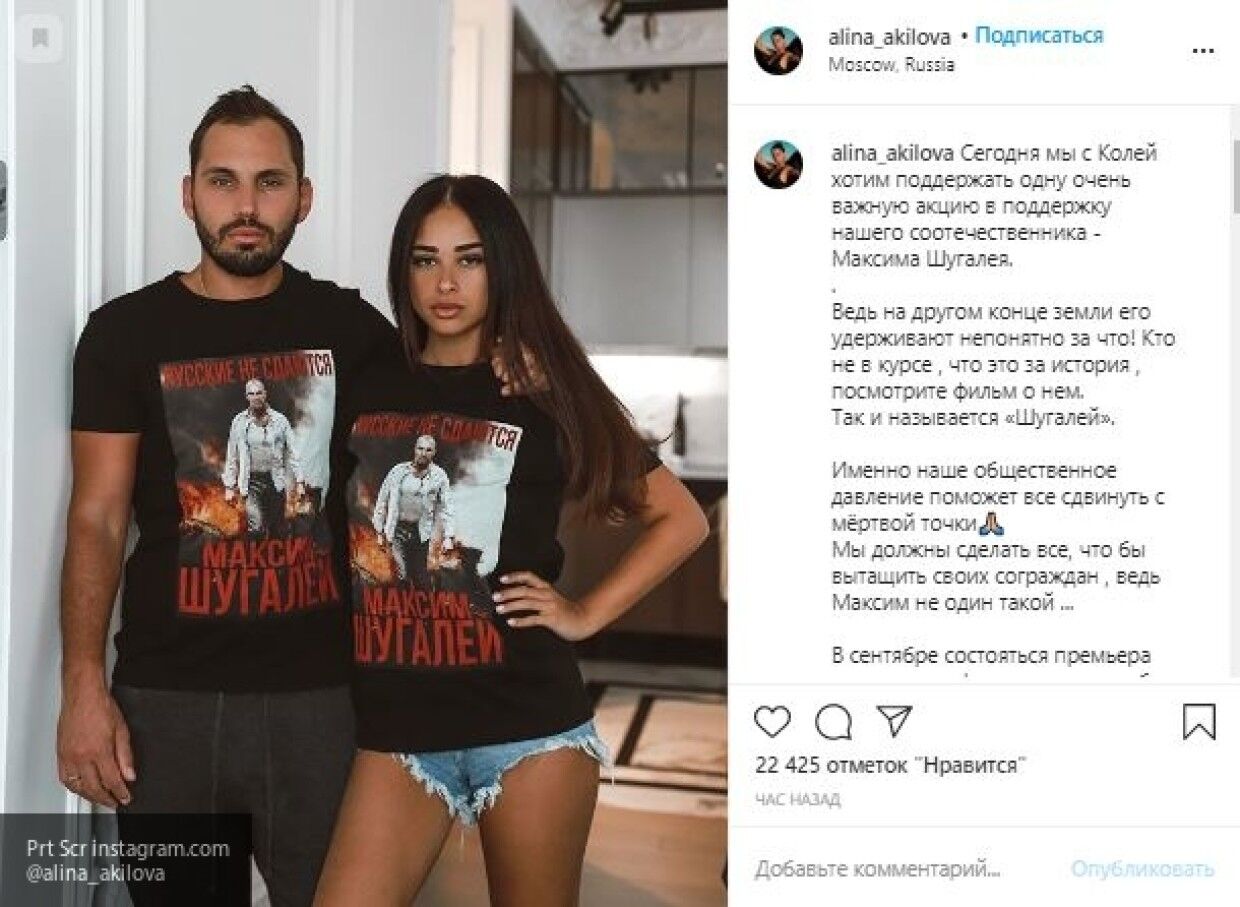Click the alina_akilova username in the caption
The width and height of the screenshot is (1240, 907).
point(893,153)
